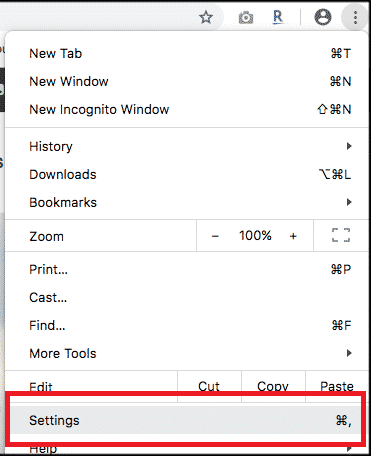Viewport: 371px width, 456px height.
Task: Bookmark this page with the star icon
Action: pos(206,17)
